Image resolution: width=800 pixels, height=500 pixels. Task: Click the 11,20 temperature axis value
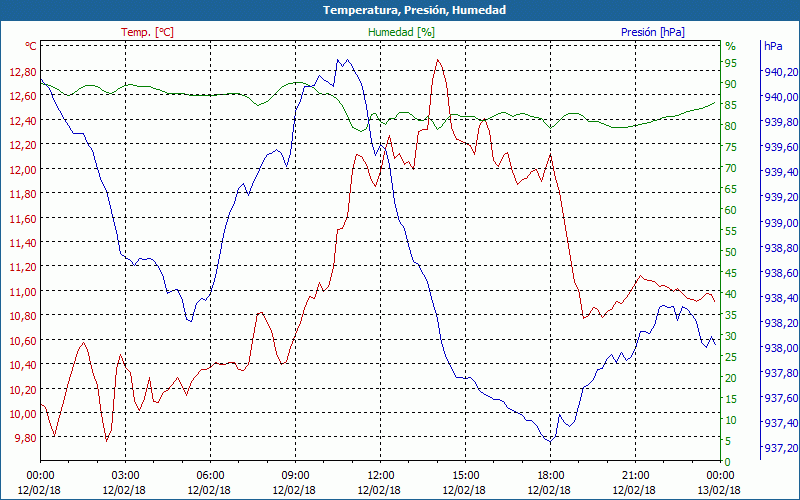(x=23, y=268)
